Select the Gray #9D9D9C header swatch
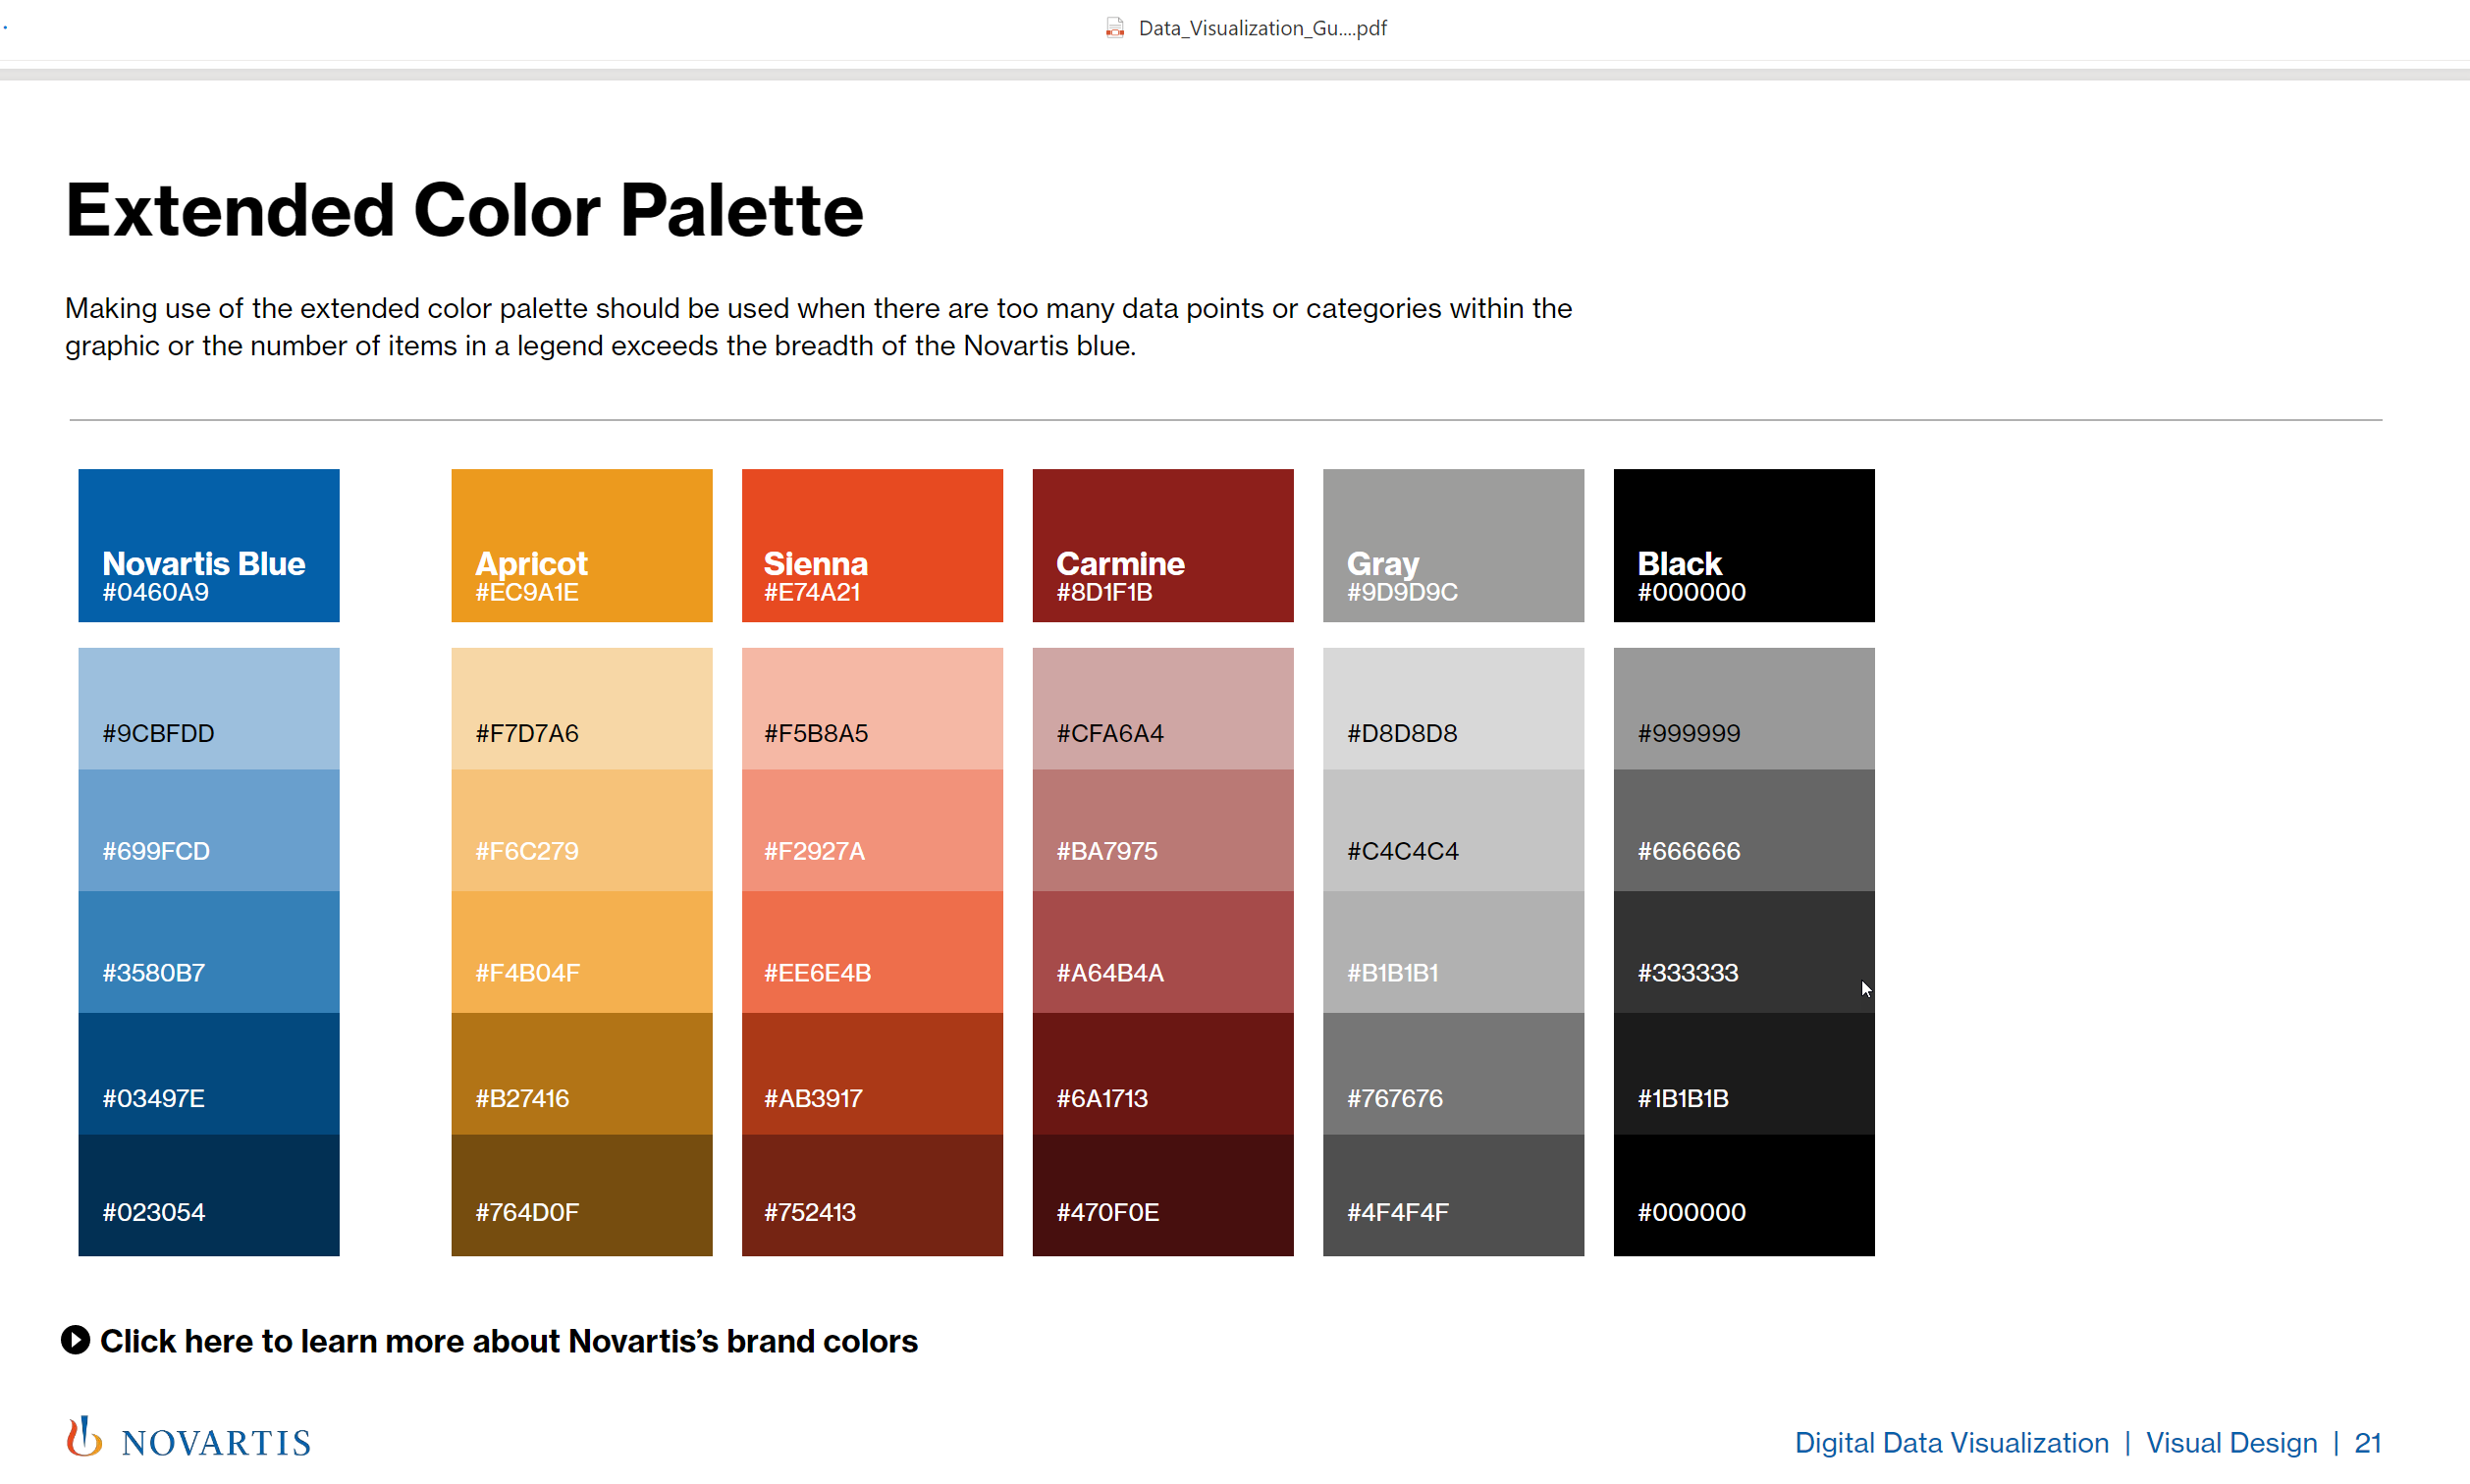 1452,545
